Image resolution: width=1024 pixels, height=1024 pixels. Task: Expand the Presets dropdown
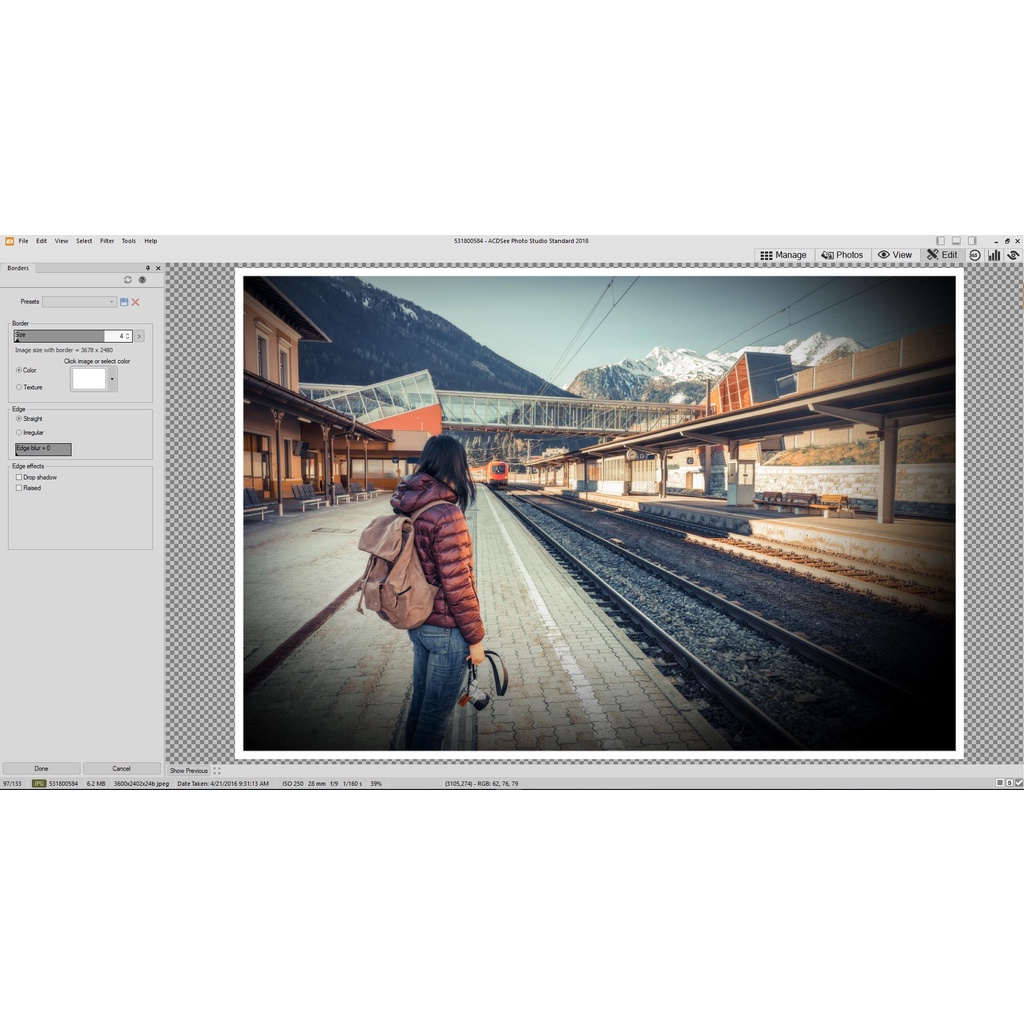click(x=80, y=302)
